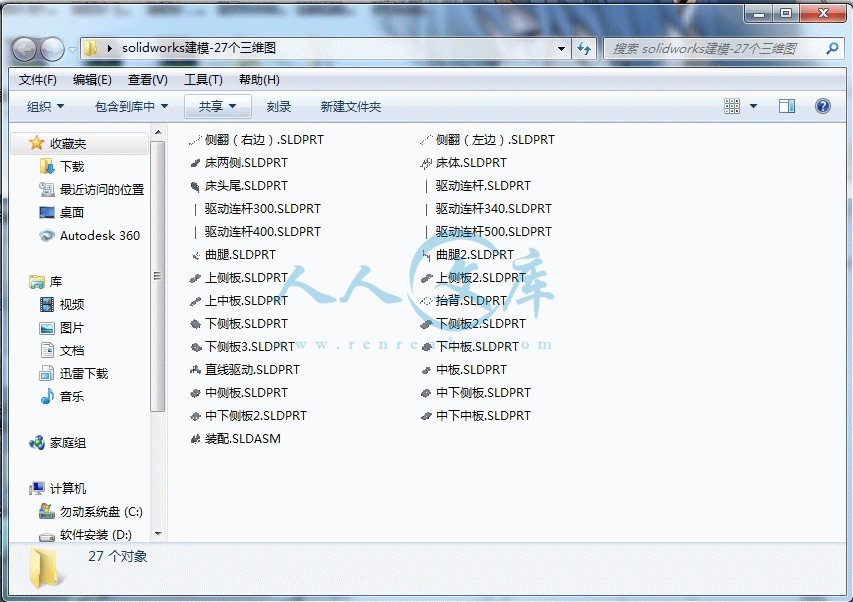The height and width of the screenshot is (602, 853).
Task: Open the 文件(F) menu
Action: (x=38, y=80)
